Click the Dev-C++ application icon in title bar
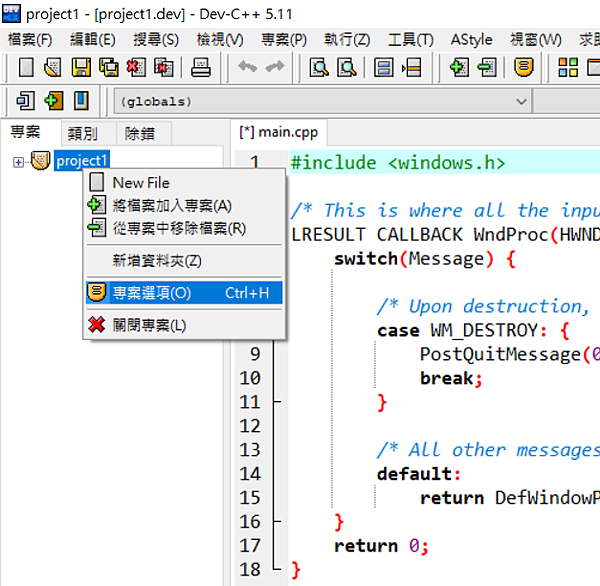Image resolution: width=600 pixels, height=586 pixels. 11,13
